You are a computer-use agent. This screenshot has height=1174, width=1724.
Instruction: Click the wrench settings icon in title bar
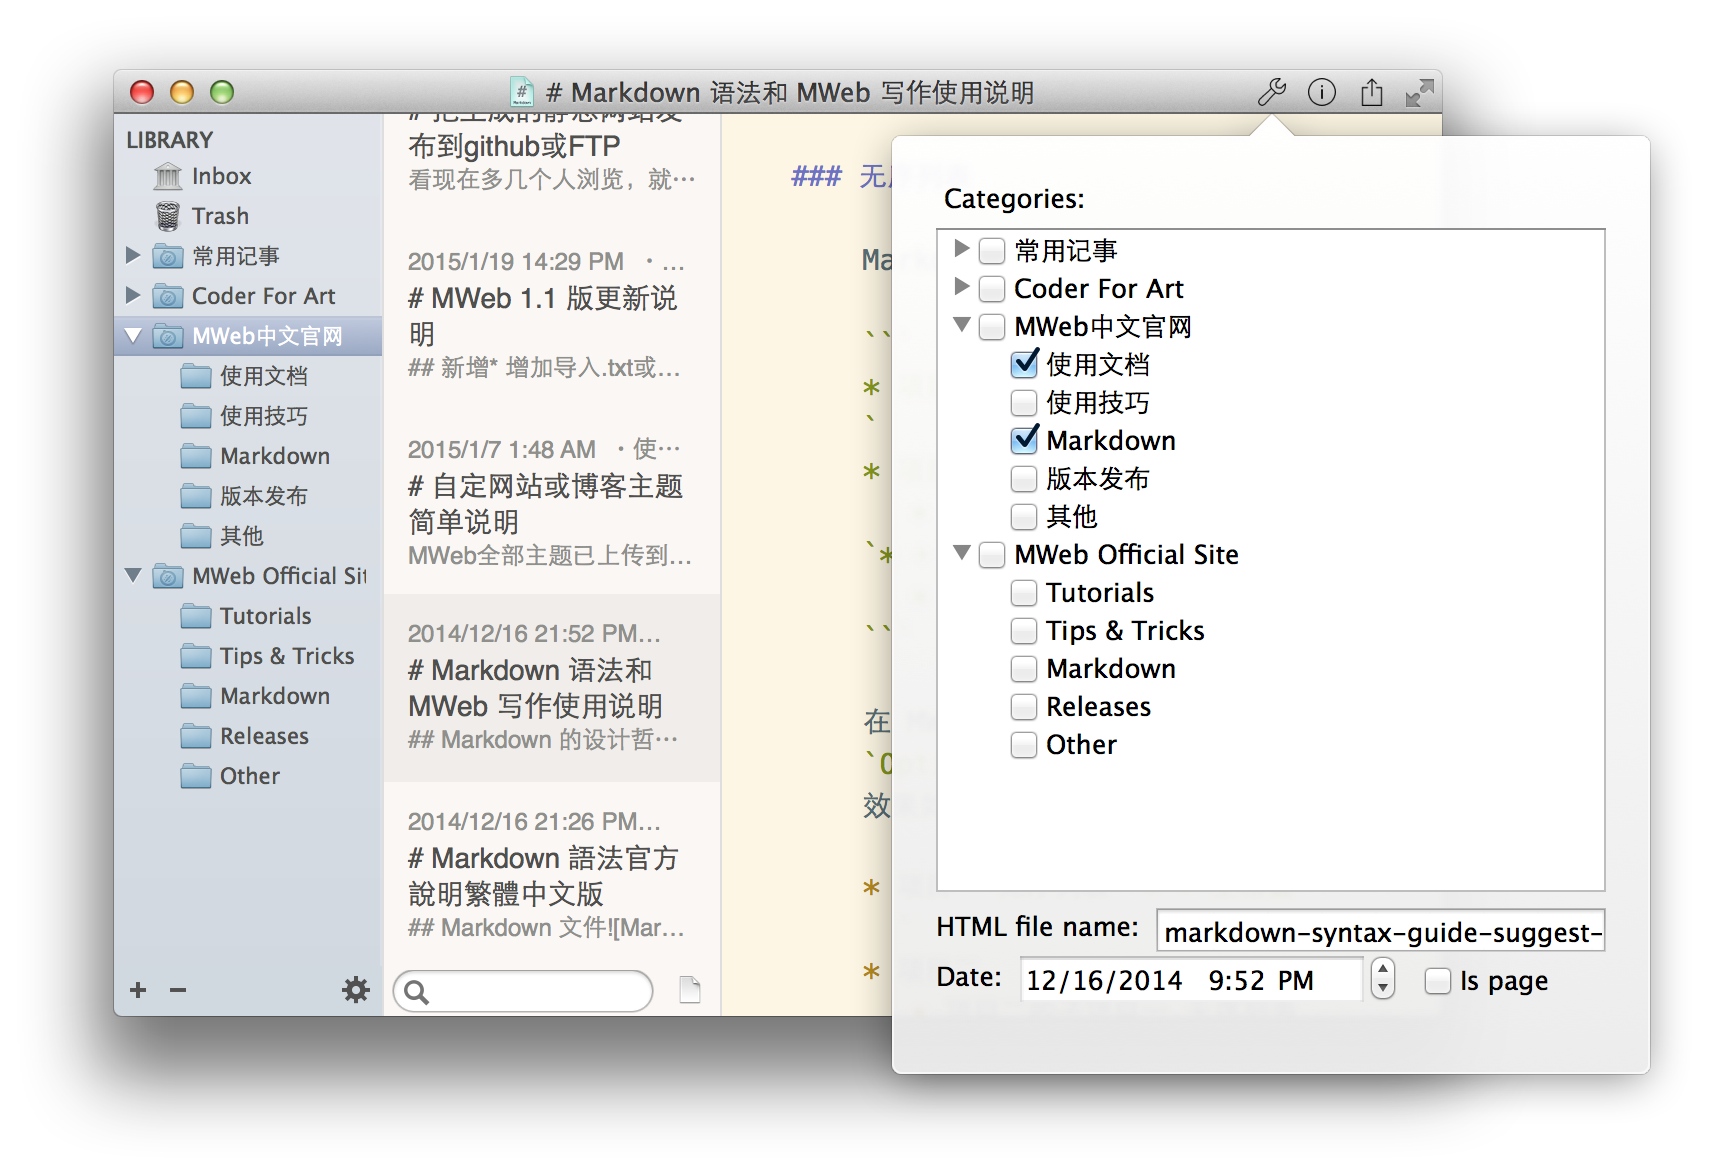[x=1271, y=93]
